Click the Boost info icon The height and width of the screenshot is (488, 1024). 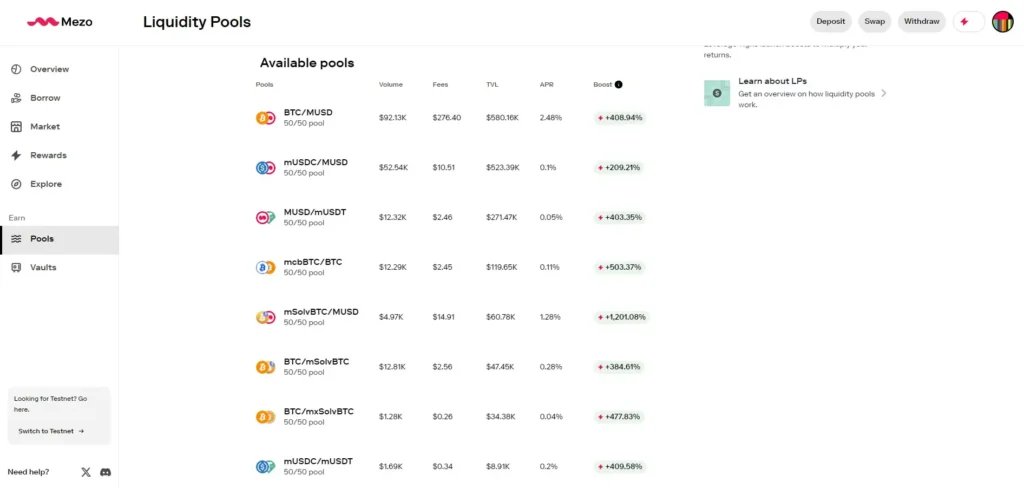click(x=618, y=84)
